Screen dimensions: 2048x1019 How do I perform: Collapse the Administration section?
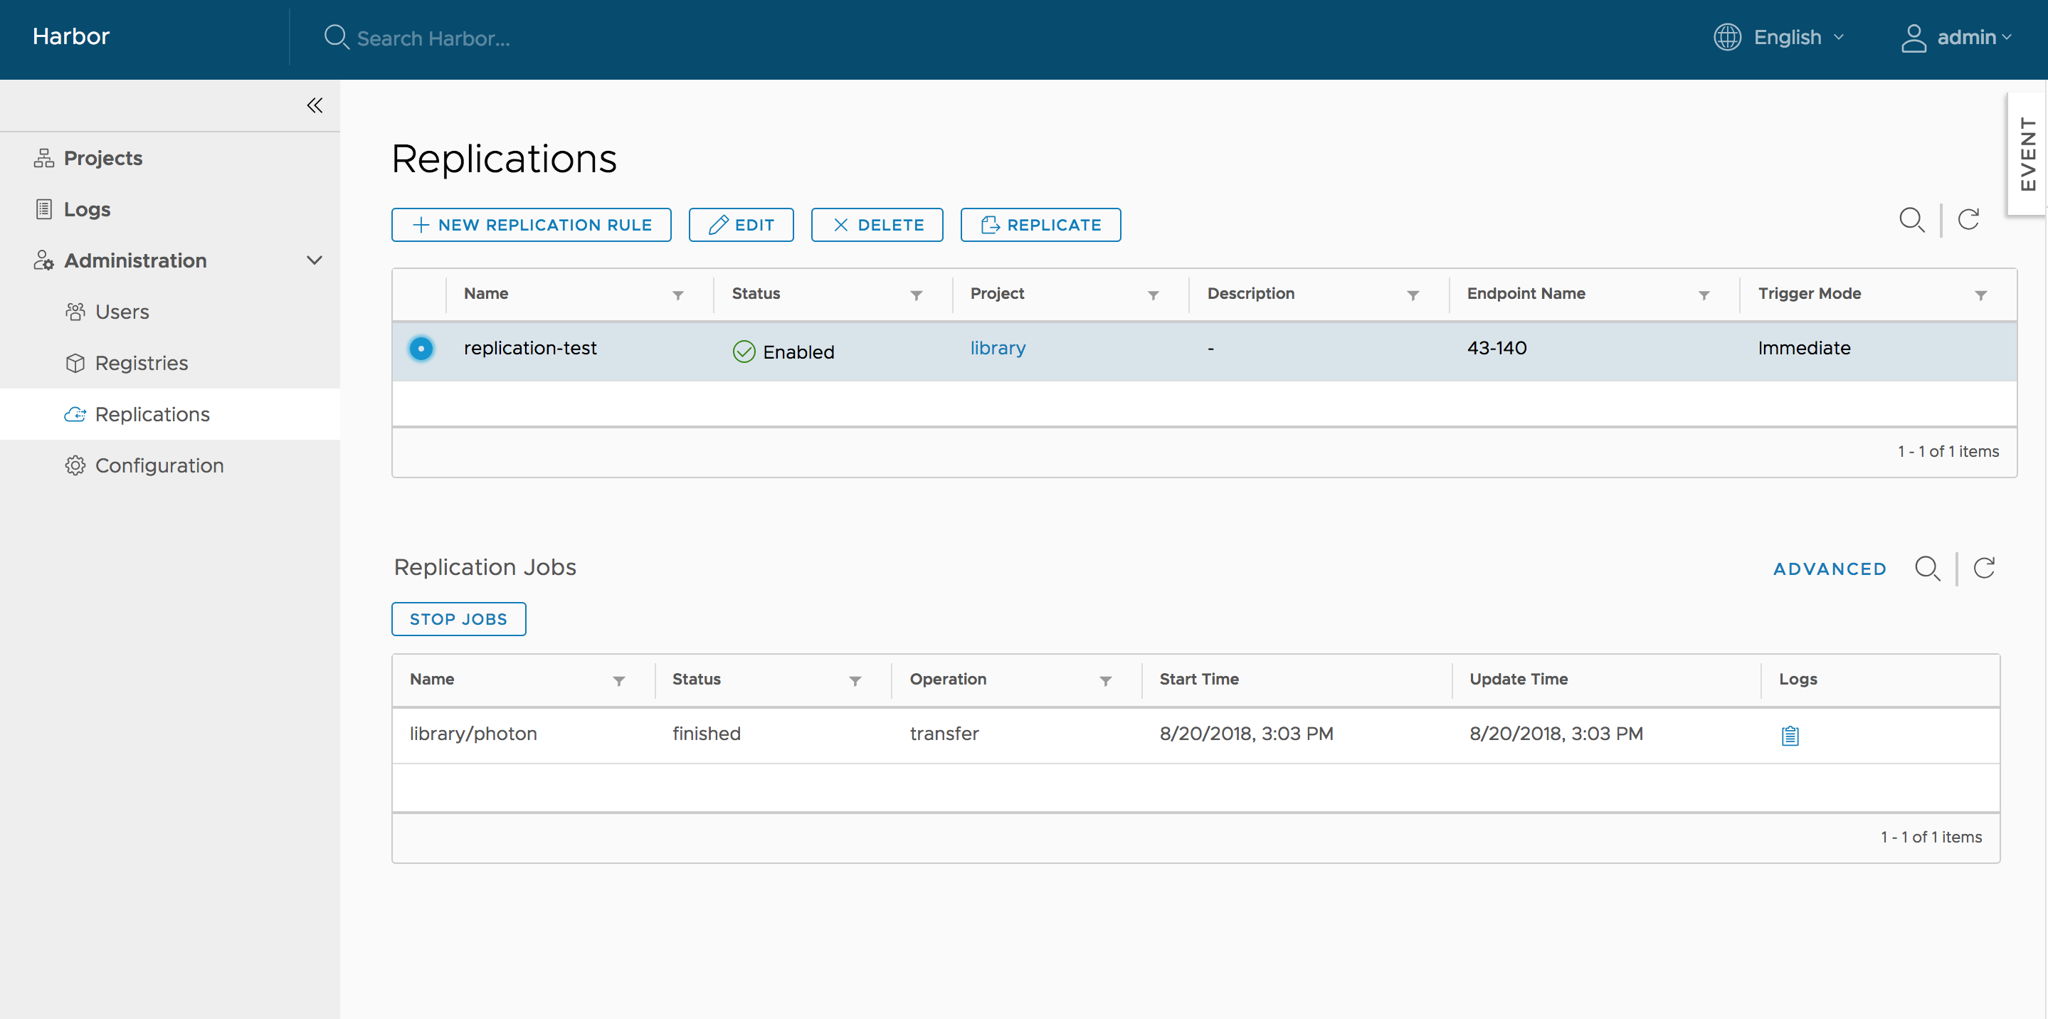pyautogui.click(x=313, y=260)
